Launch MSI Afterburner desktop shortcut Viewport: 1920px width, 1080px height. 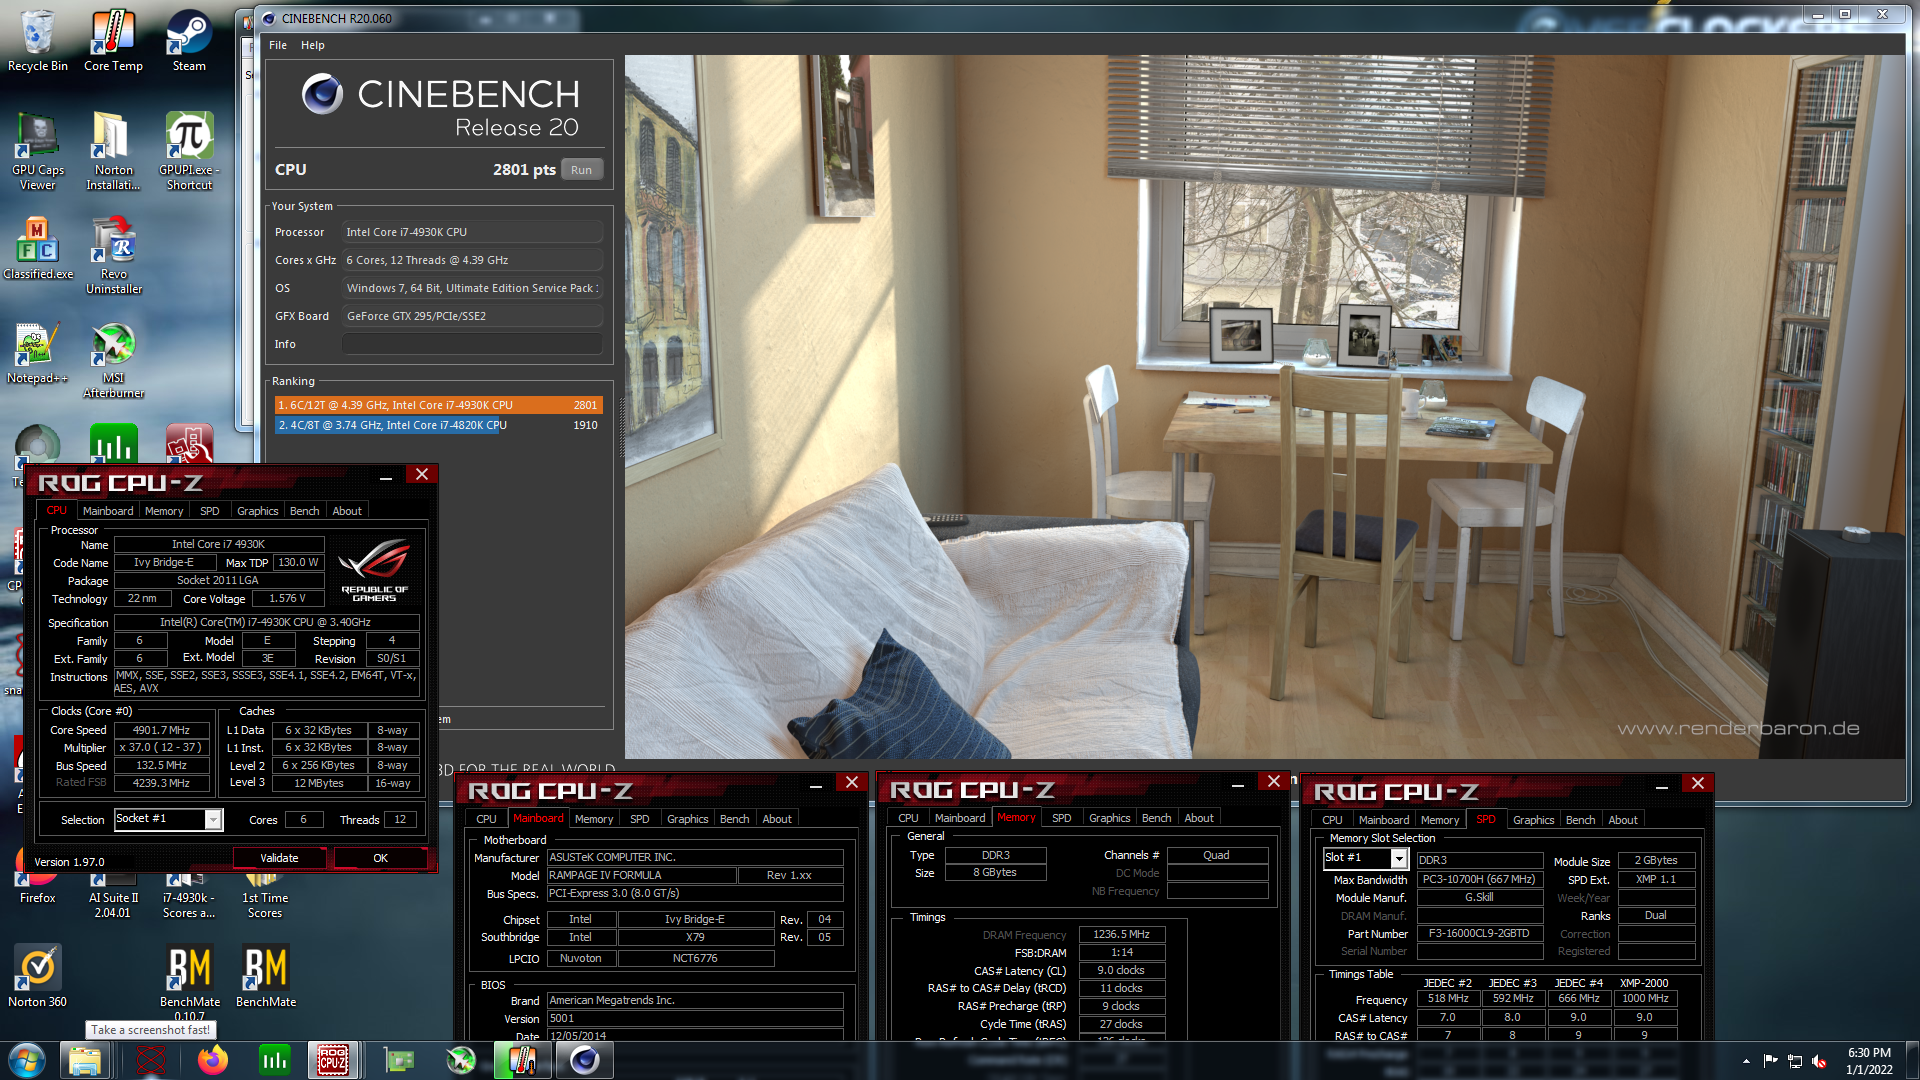113,360
